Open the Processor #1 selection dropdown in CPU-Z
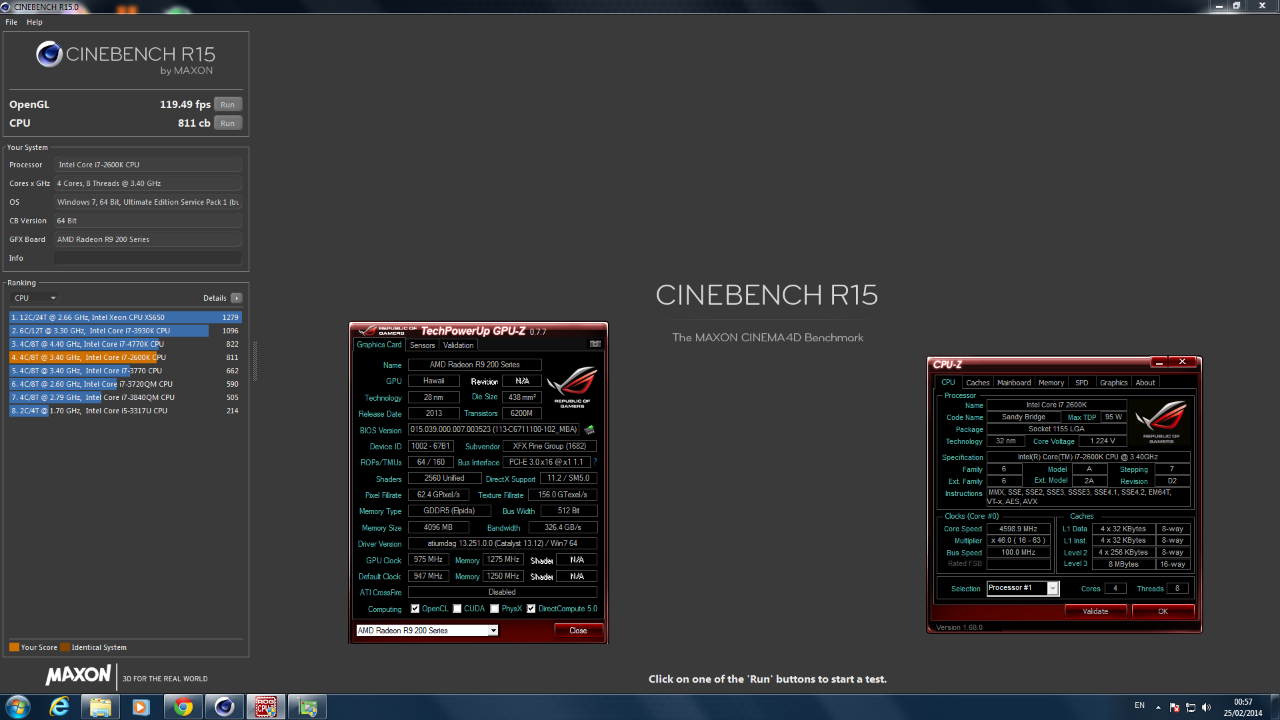Image resolution: width=1280 pixels, height=720 pixels. pyautogui.click(x=1022, y=588)
